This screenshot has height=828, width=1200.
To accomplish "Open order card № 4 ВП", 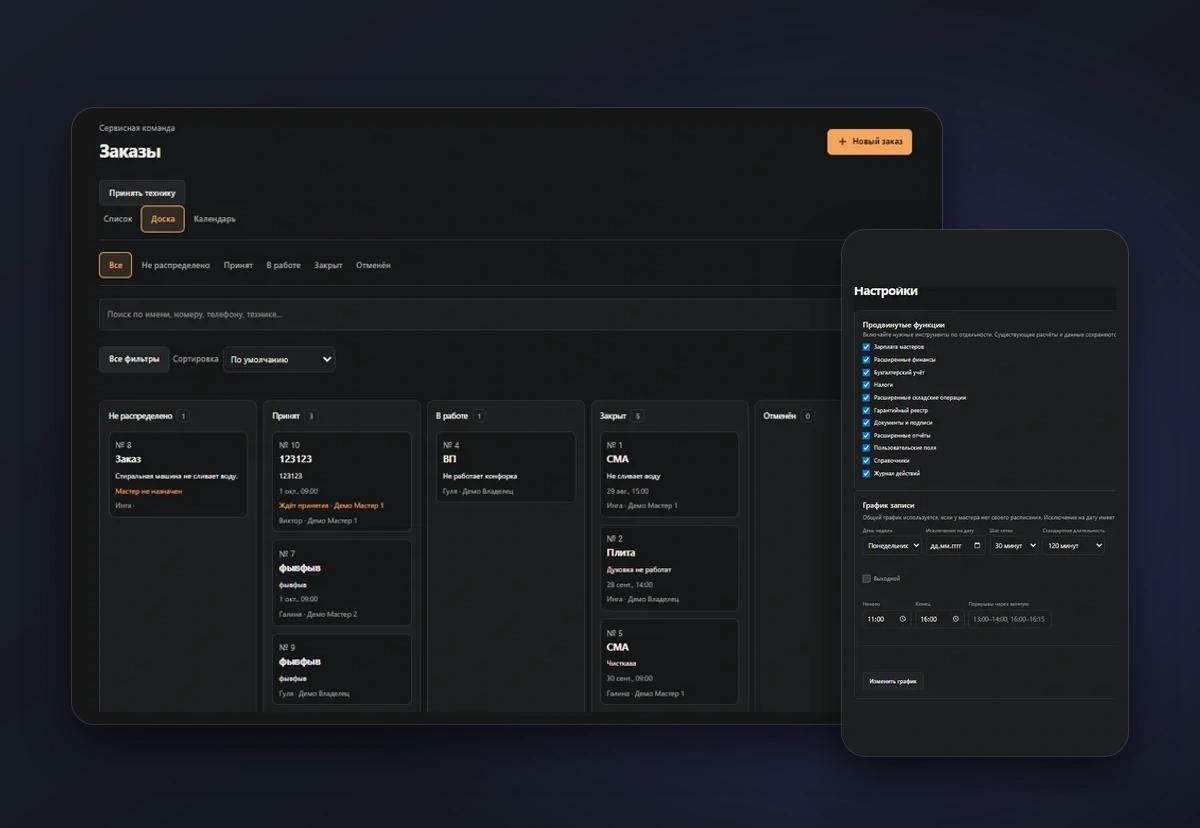I will coord(506,466).
